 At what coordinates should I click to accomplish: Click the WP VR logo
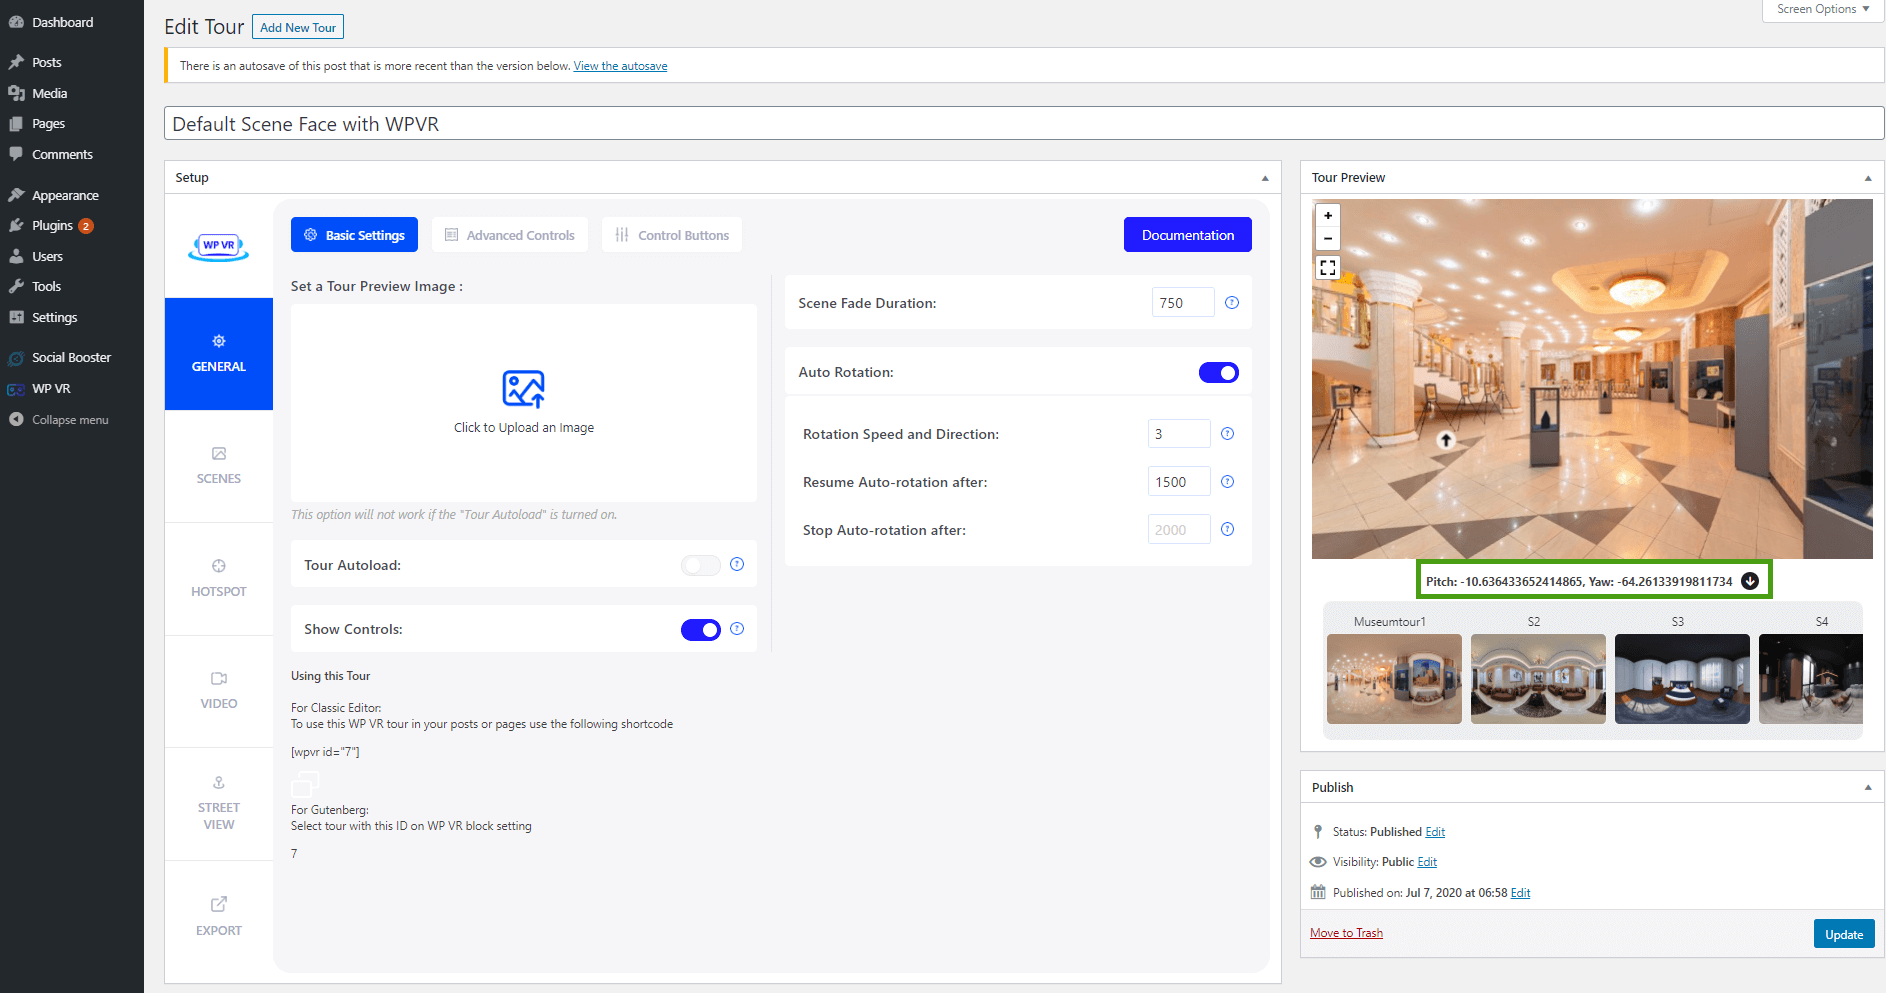[x=219, y=246]
